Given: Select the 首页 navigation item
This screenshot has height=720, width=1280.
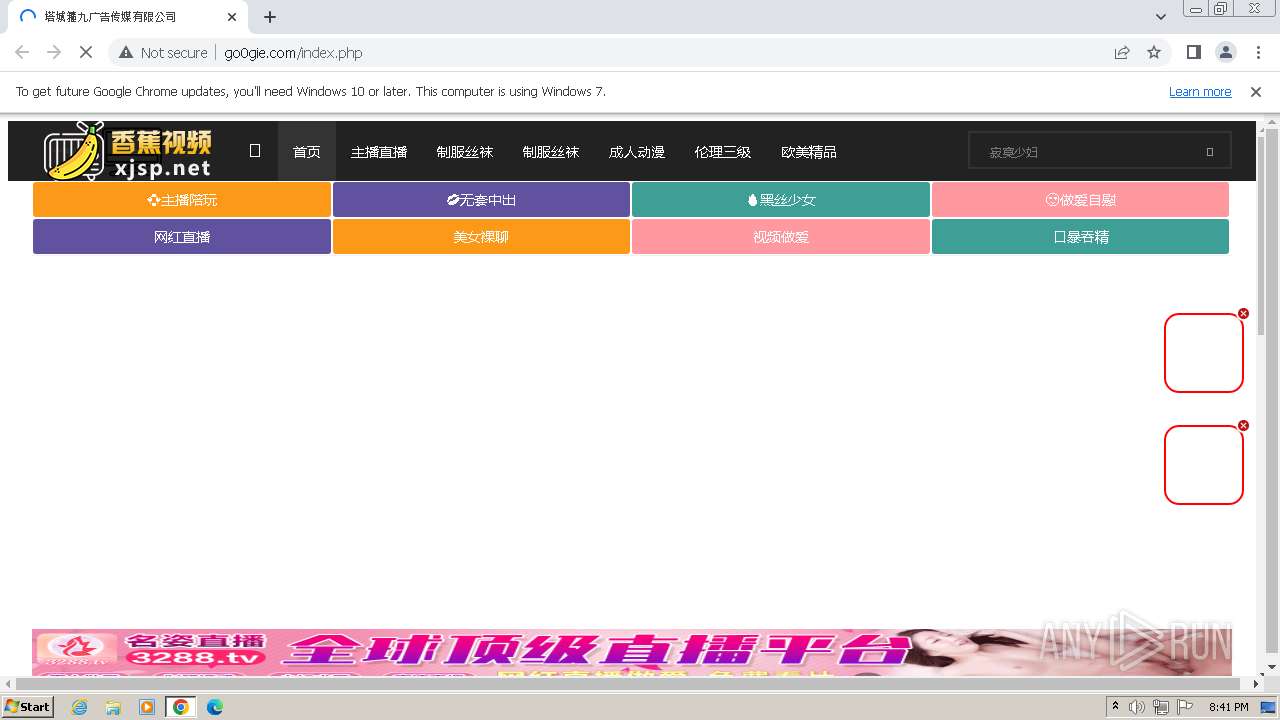Looking at the screenshot, I should (307, 152).
